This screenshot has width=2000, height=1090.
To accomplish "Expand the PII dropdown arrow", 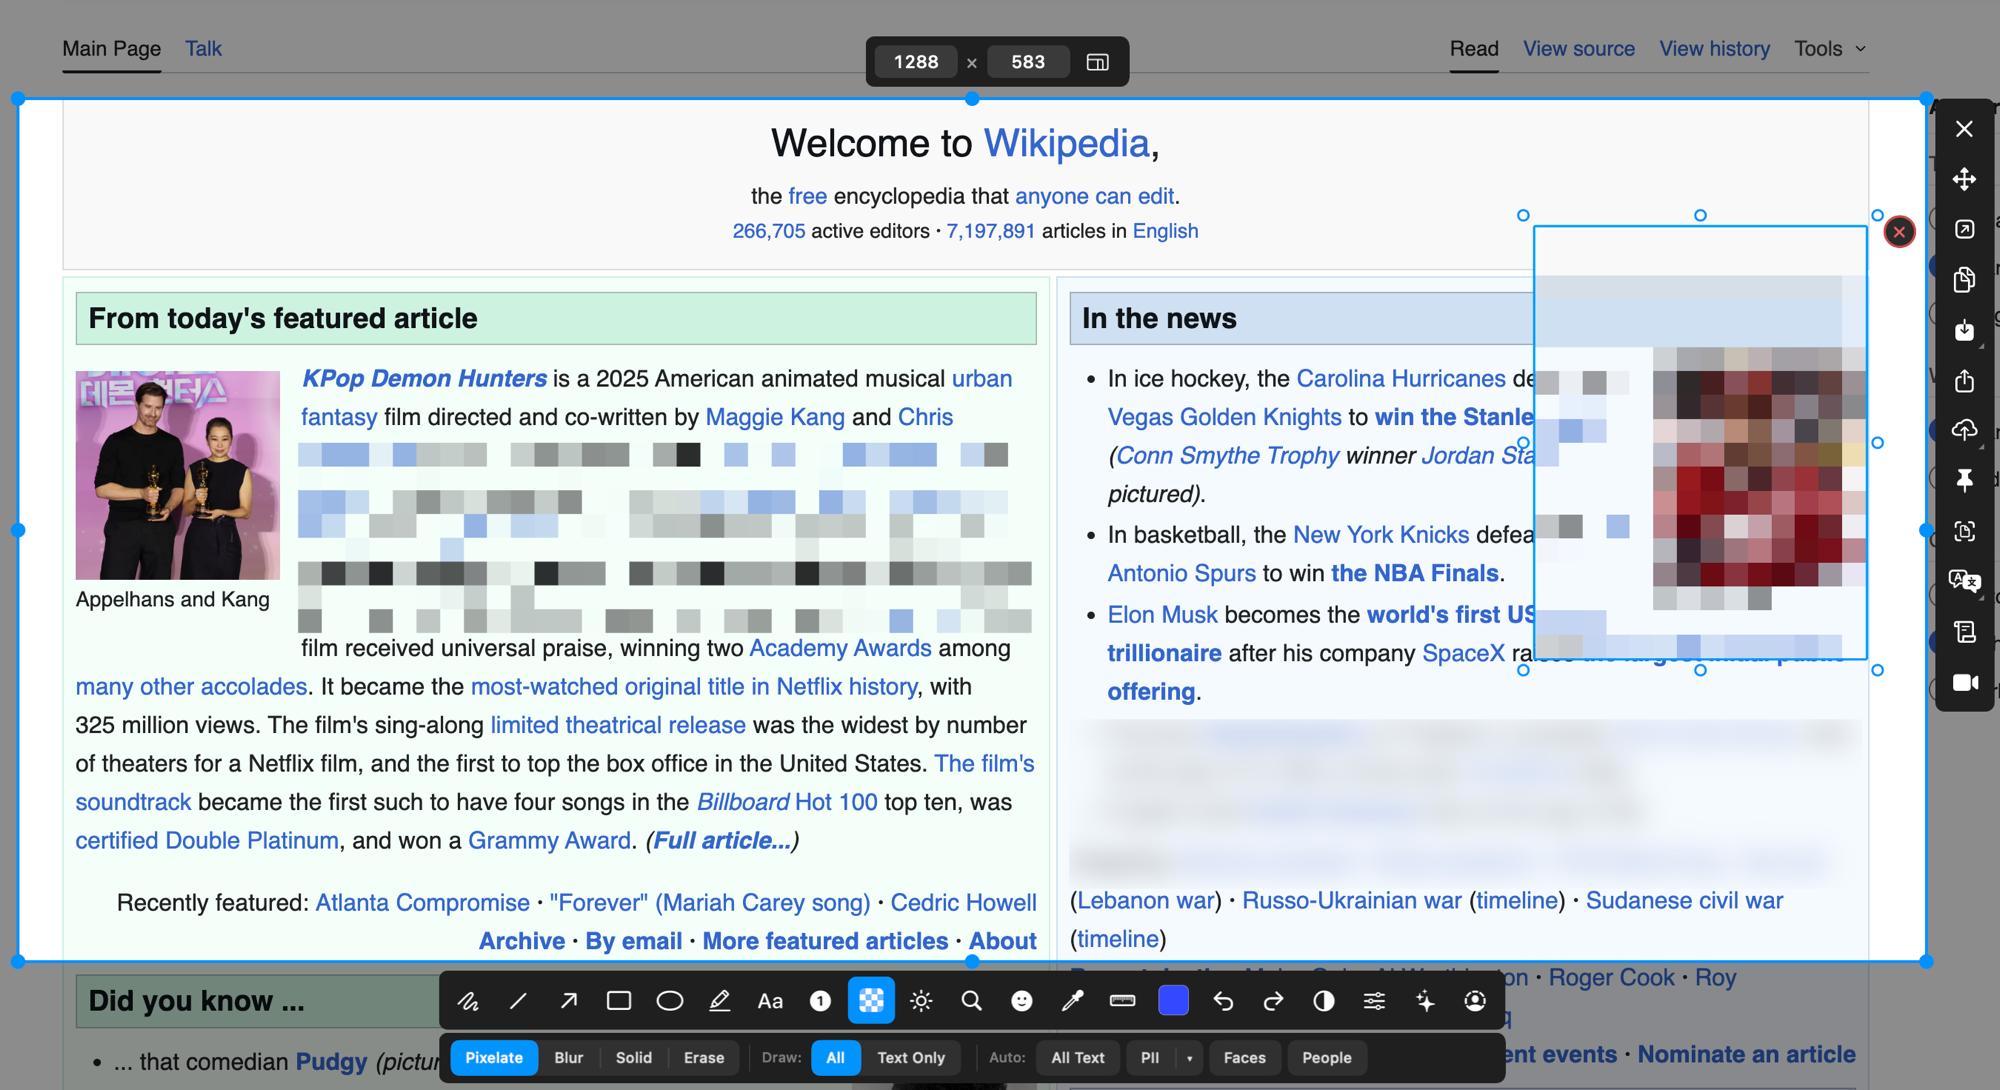I will point(1189,1057).
